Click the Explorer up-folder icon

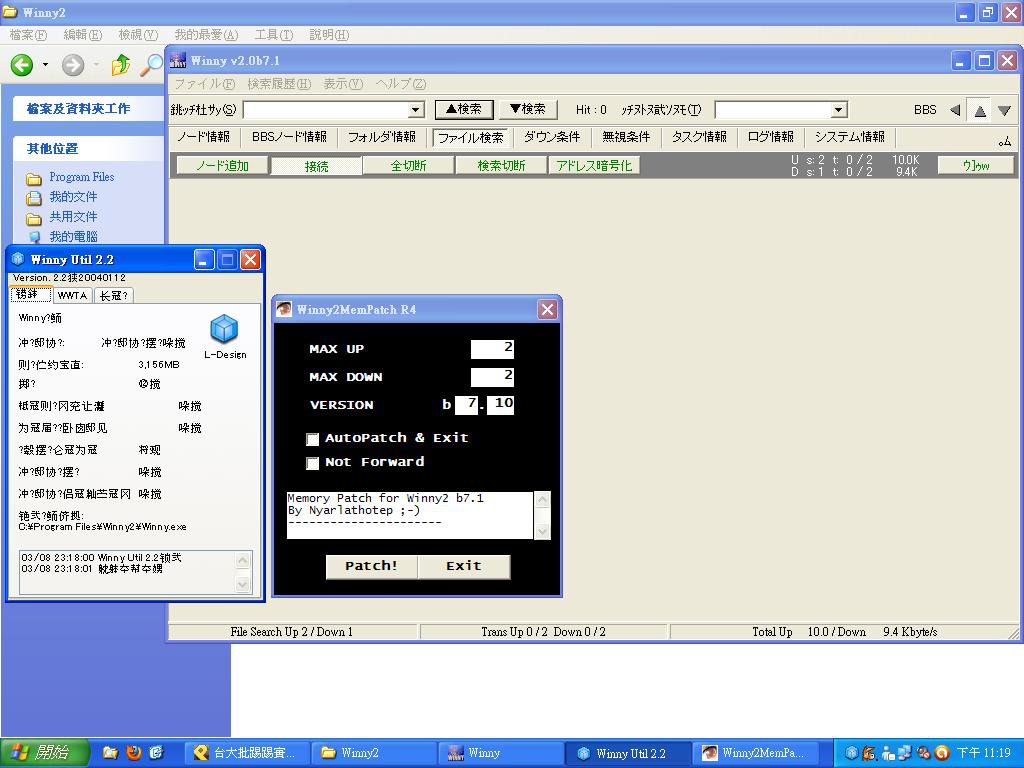pos(121,65)
